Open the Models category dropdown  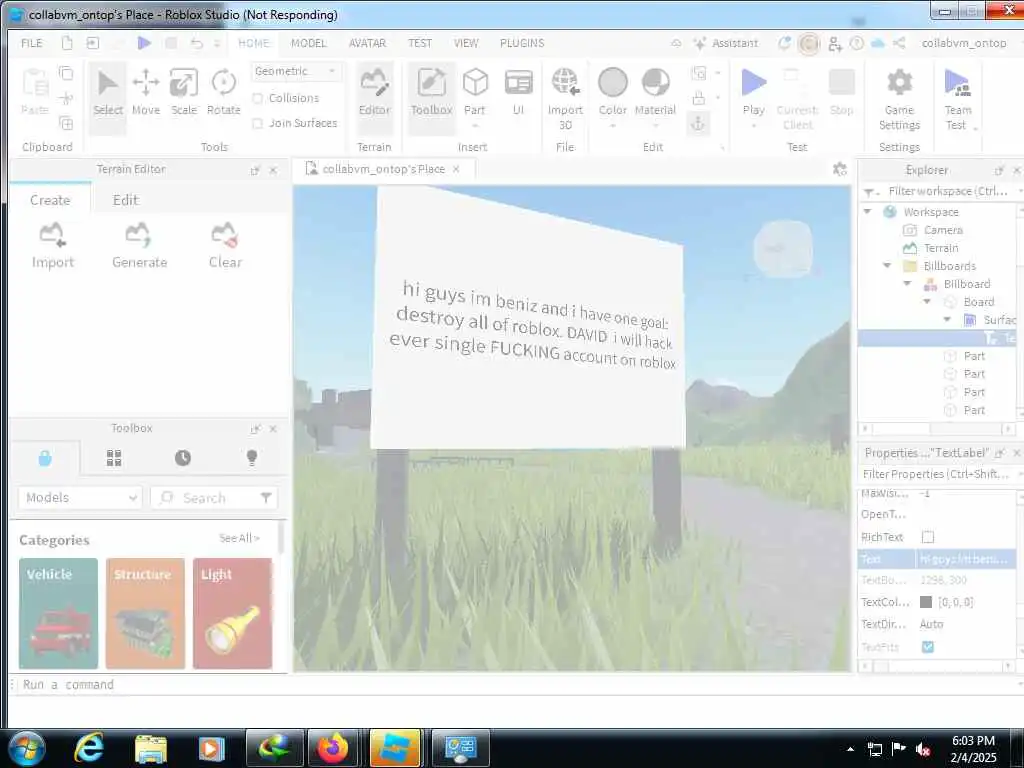coord(80,498)
